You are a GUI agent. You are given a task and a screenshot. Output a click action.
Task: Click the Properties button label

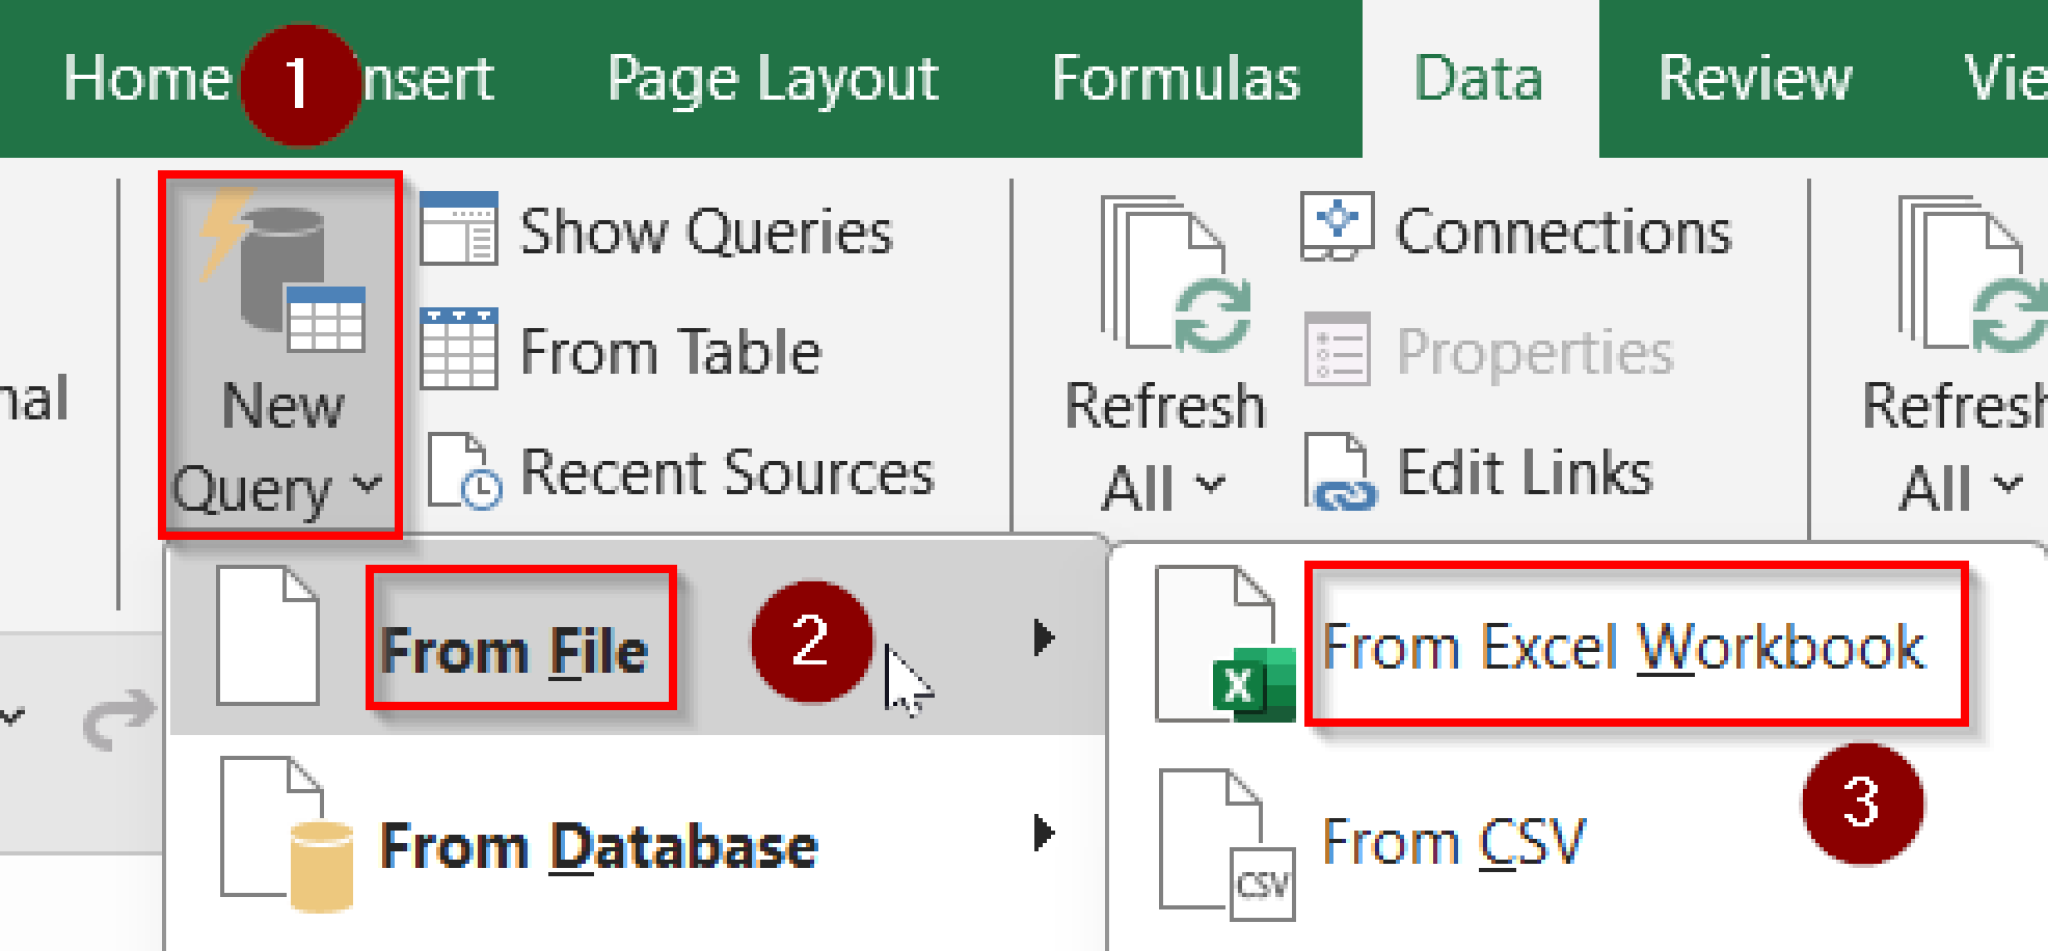(x=1534, y=352)
